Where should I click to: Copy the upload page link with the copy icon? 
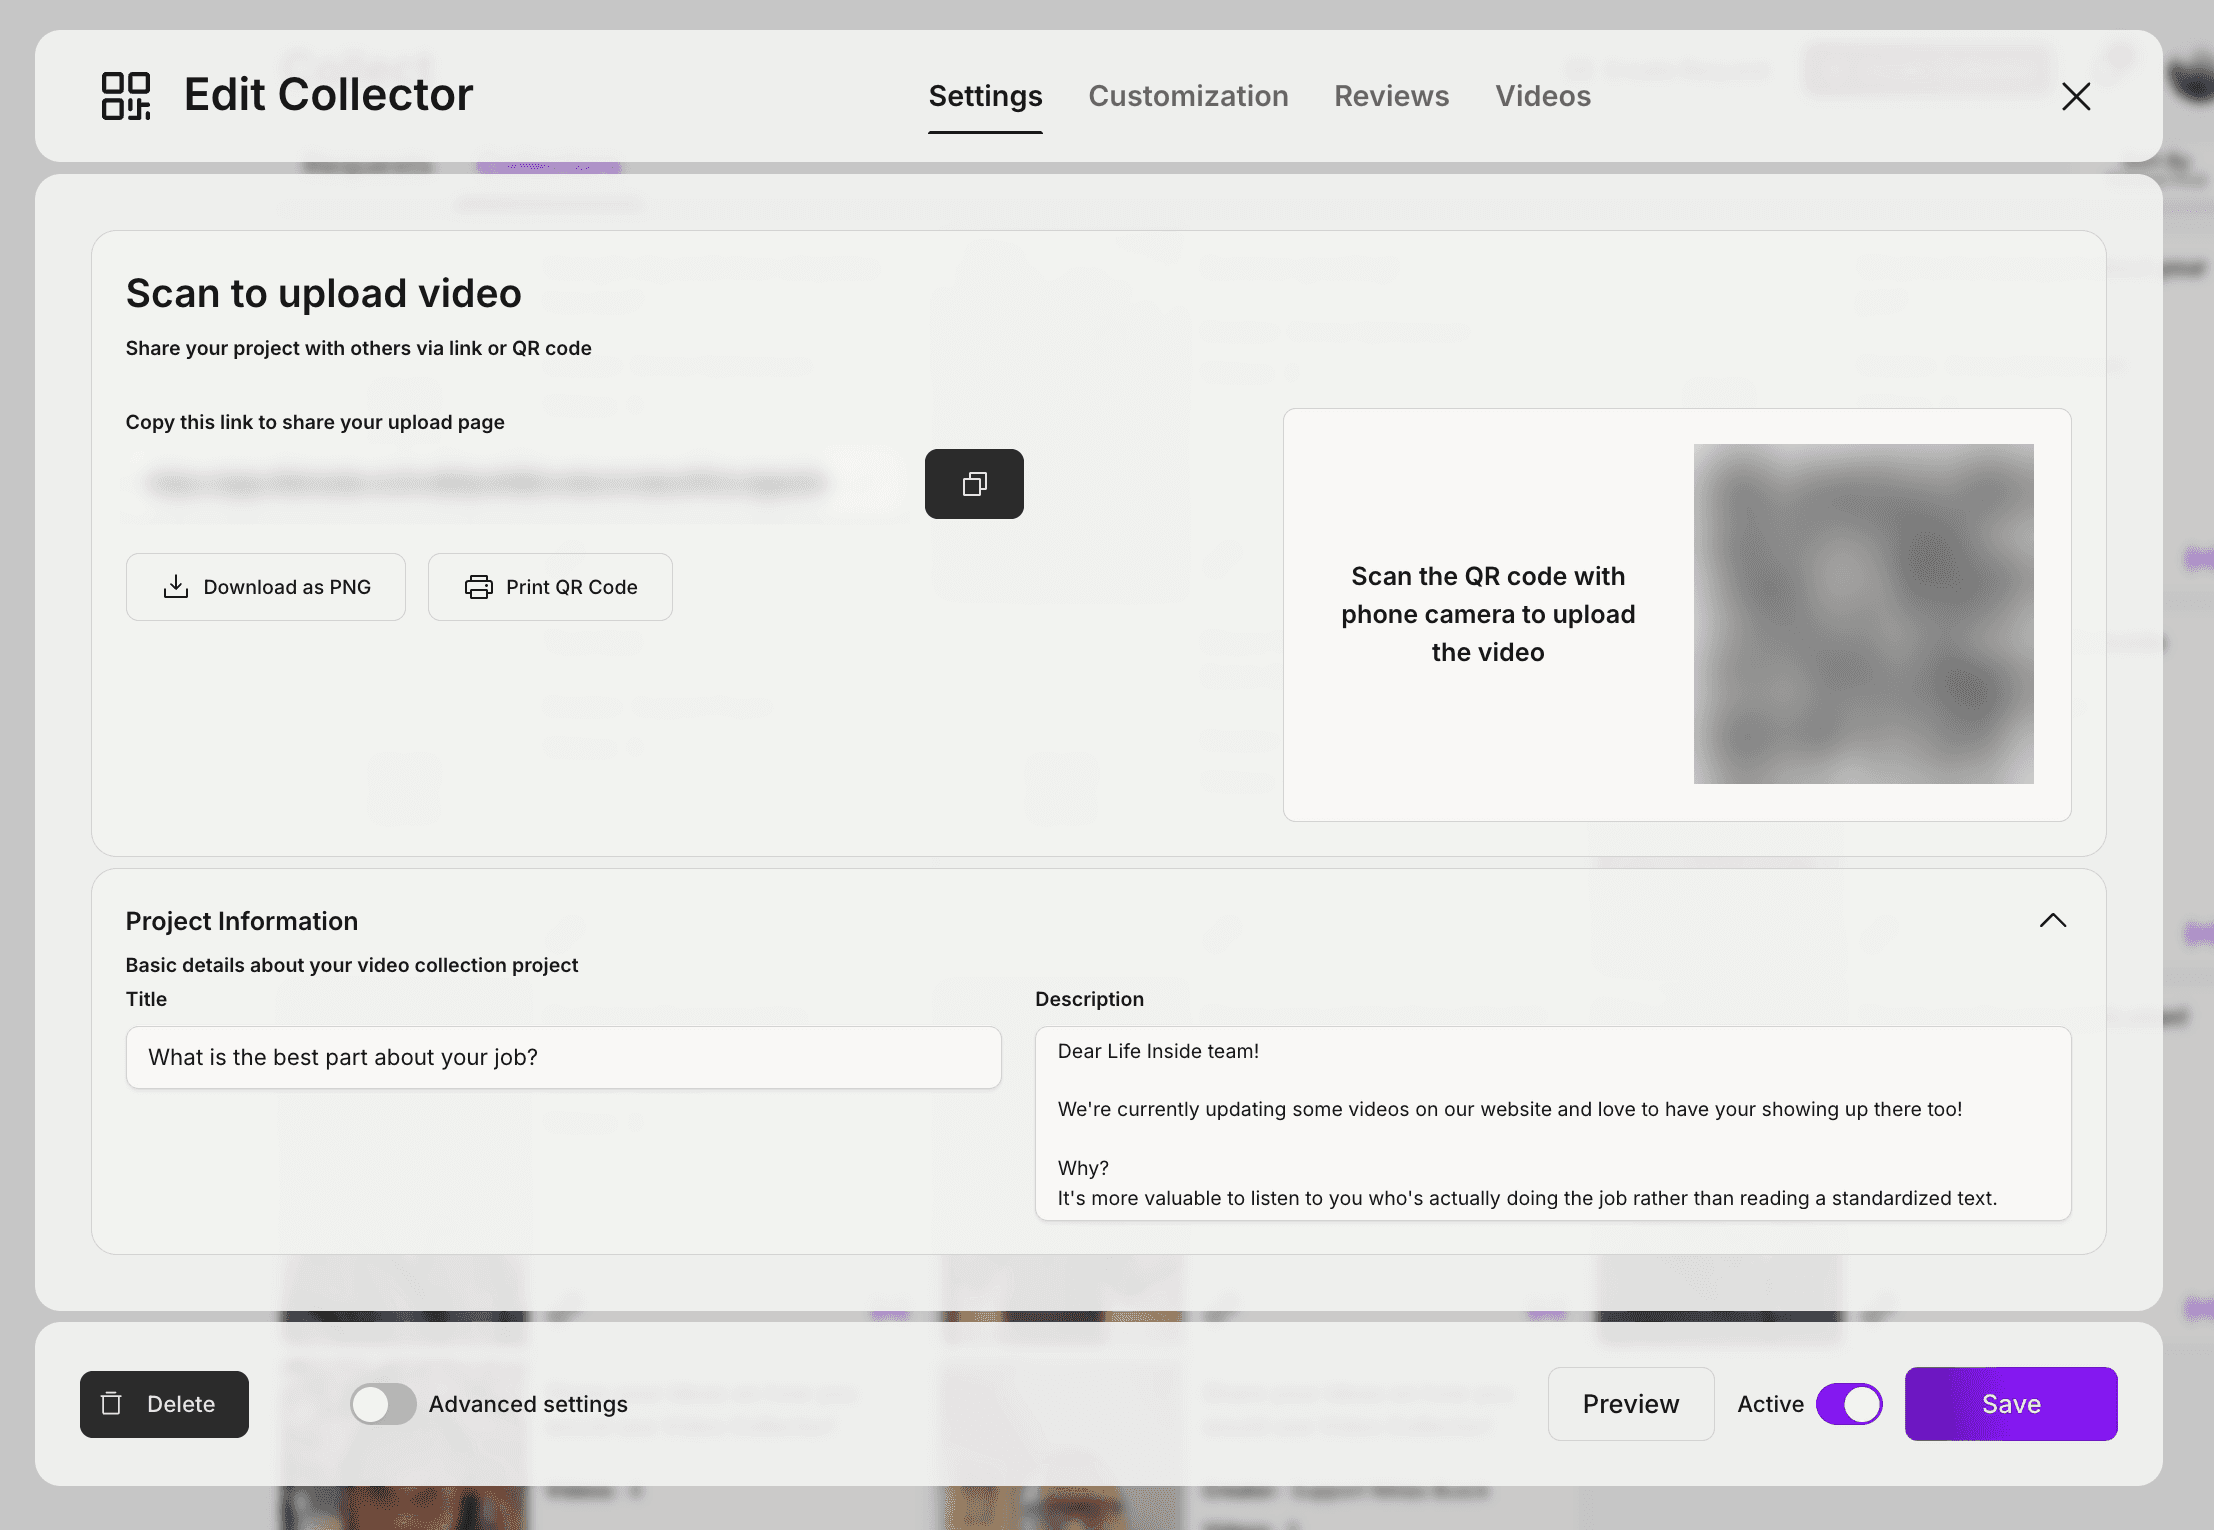coord(974,484)
